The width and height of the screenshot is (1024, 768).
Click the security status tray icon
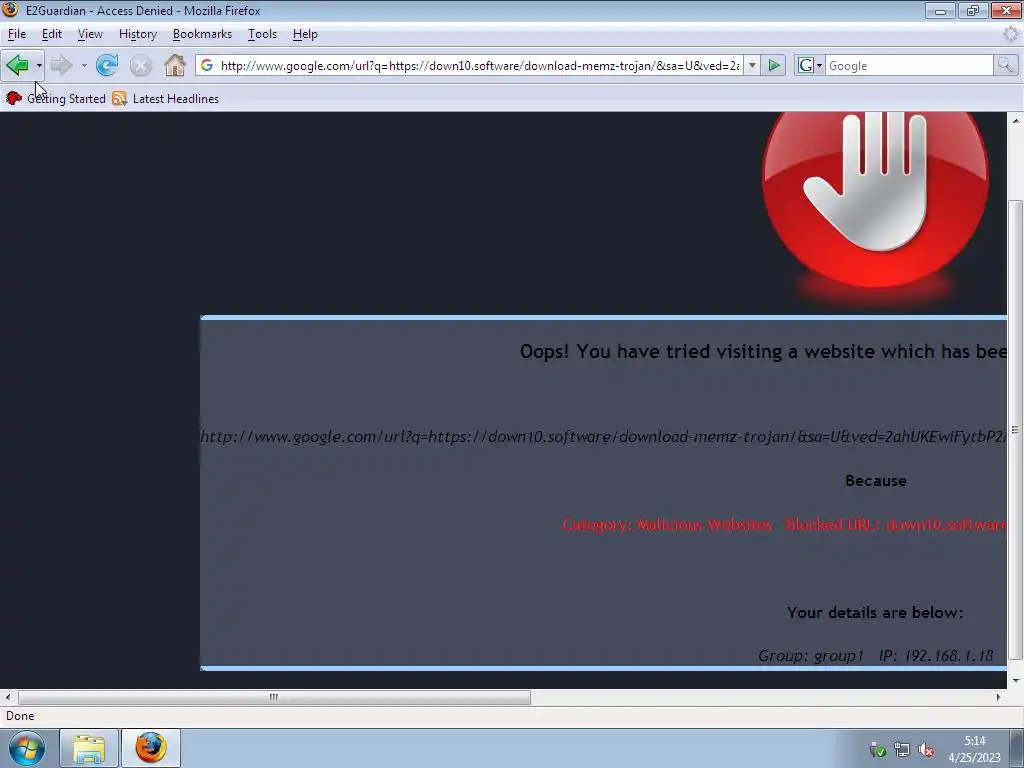(878, 750)
